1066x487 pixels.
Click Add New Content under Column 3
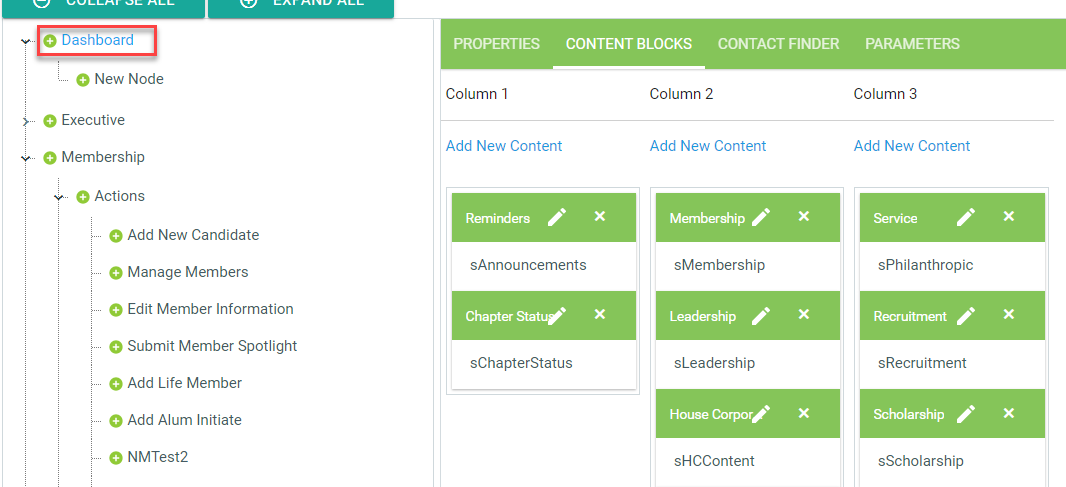click(912, 146)
